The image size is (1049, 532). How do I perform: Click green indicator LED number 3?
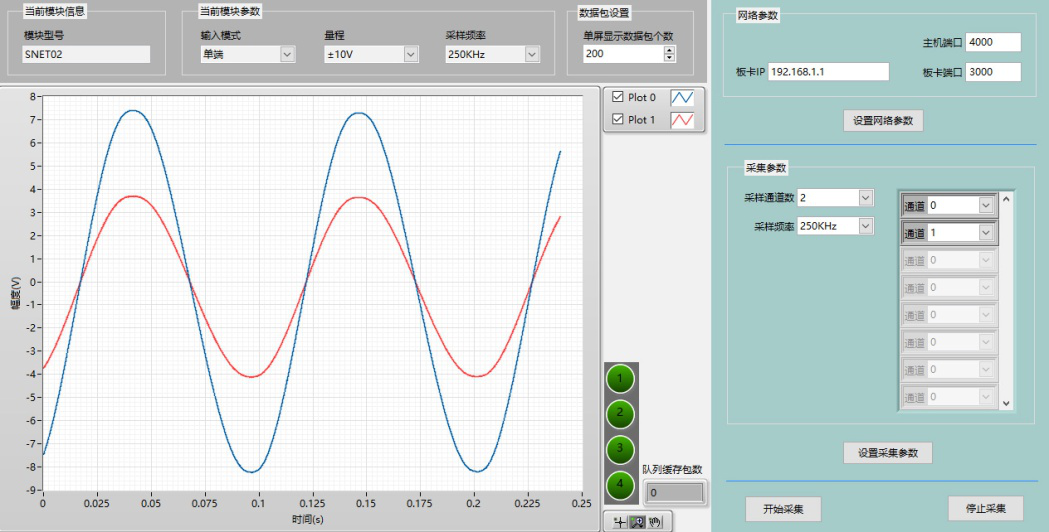(x=620, y=450)
